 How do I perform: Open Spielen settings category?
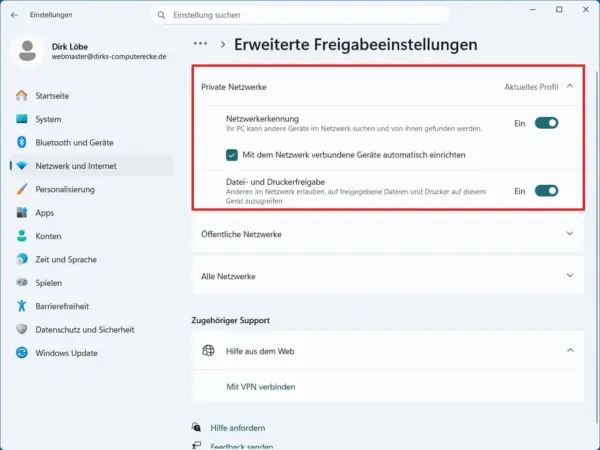click(92, 282)
